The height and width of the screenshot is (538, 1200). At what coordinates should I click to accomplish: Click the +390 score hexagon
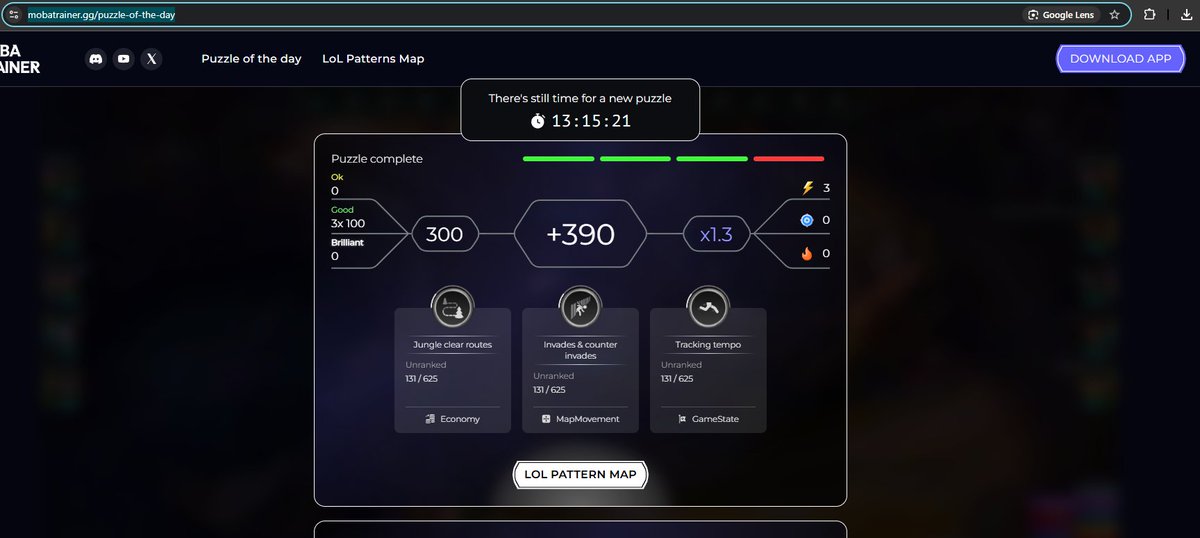[580, 235]
